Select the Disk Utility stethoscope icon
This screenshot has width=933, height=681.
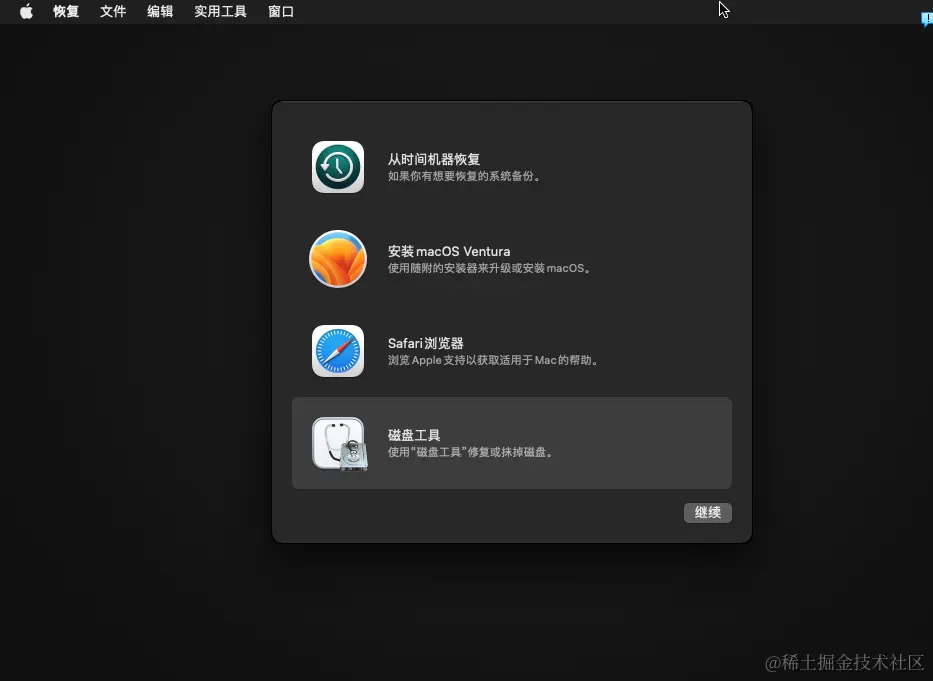point(340,443)
